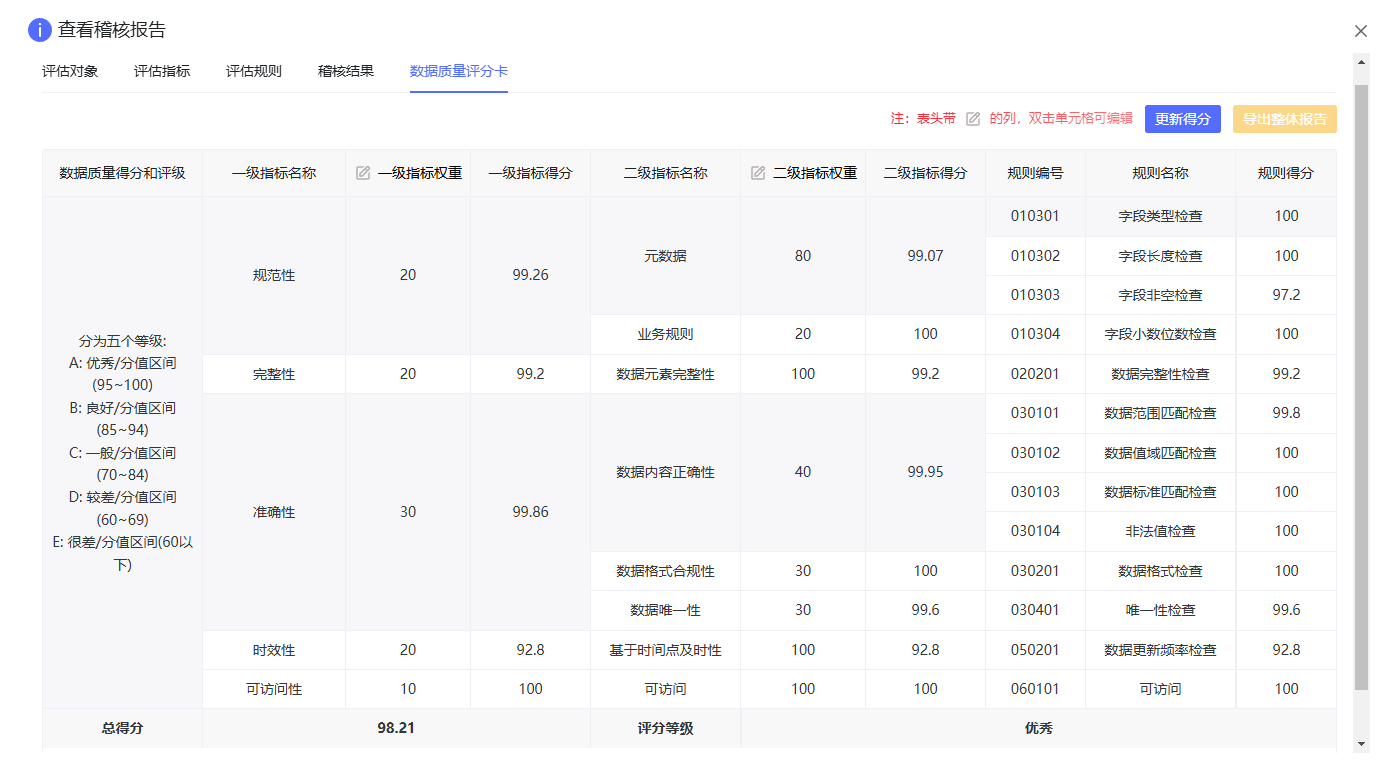Close the 查看稽核报告 dialog
Viewport: 1395px width, 770px height.
pyautogui.click(x=1361, y=31)
